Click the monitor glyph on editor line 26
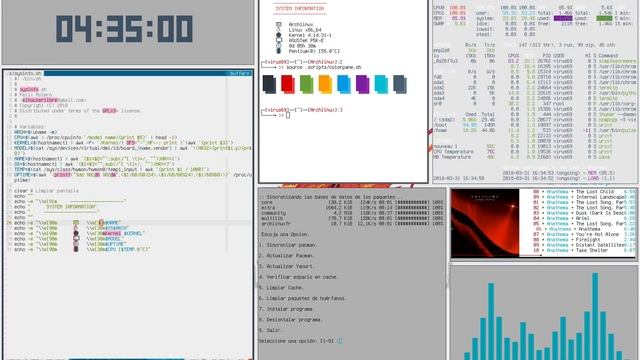The image size is (640, 360). 76,223
